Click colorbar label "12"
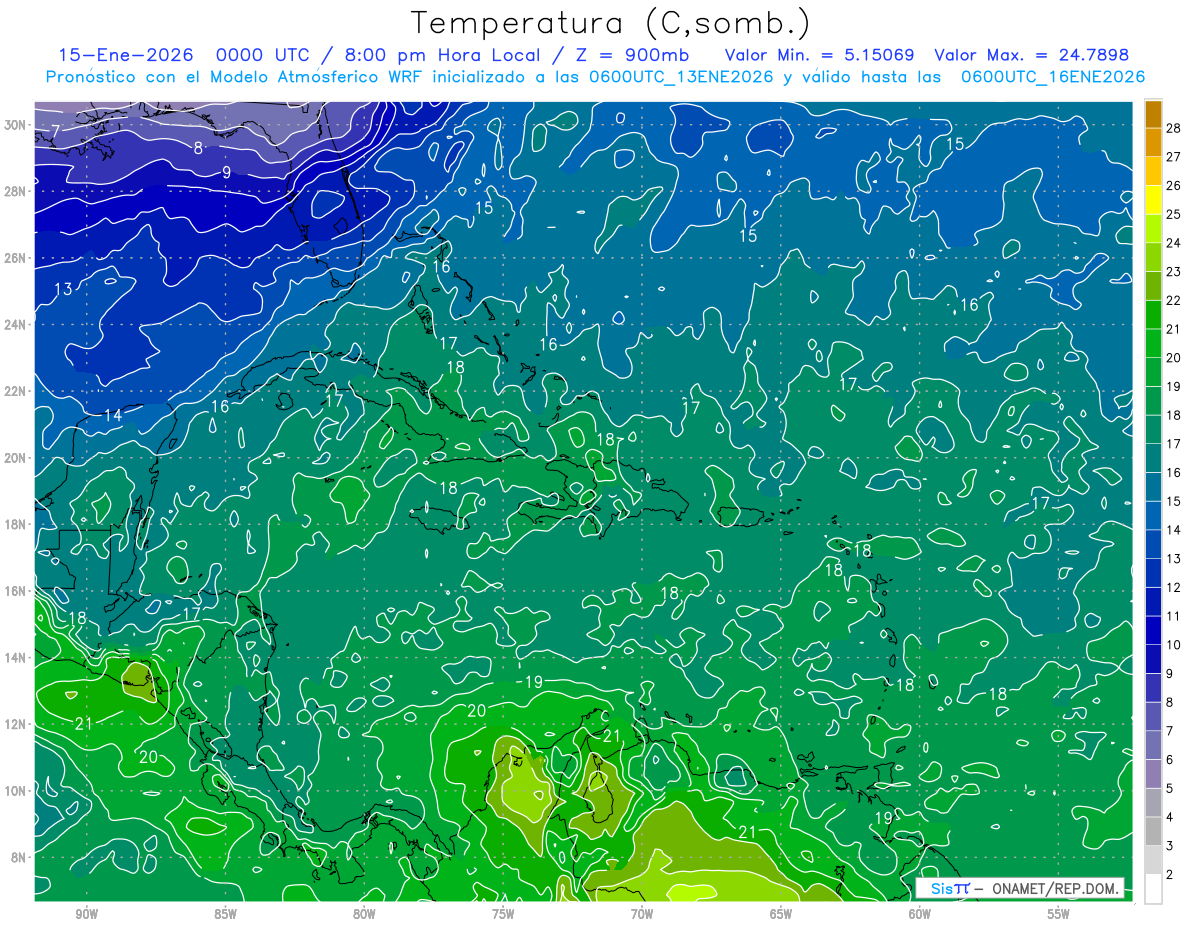The image size is (1200, 927). [x=1173, y=587]
